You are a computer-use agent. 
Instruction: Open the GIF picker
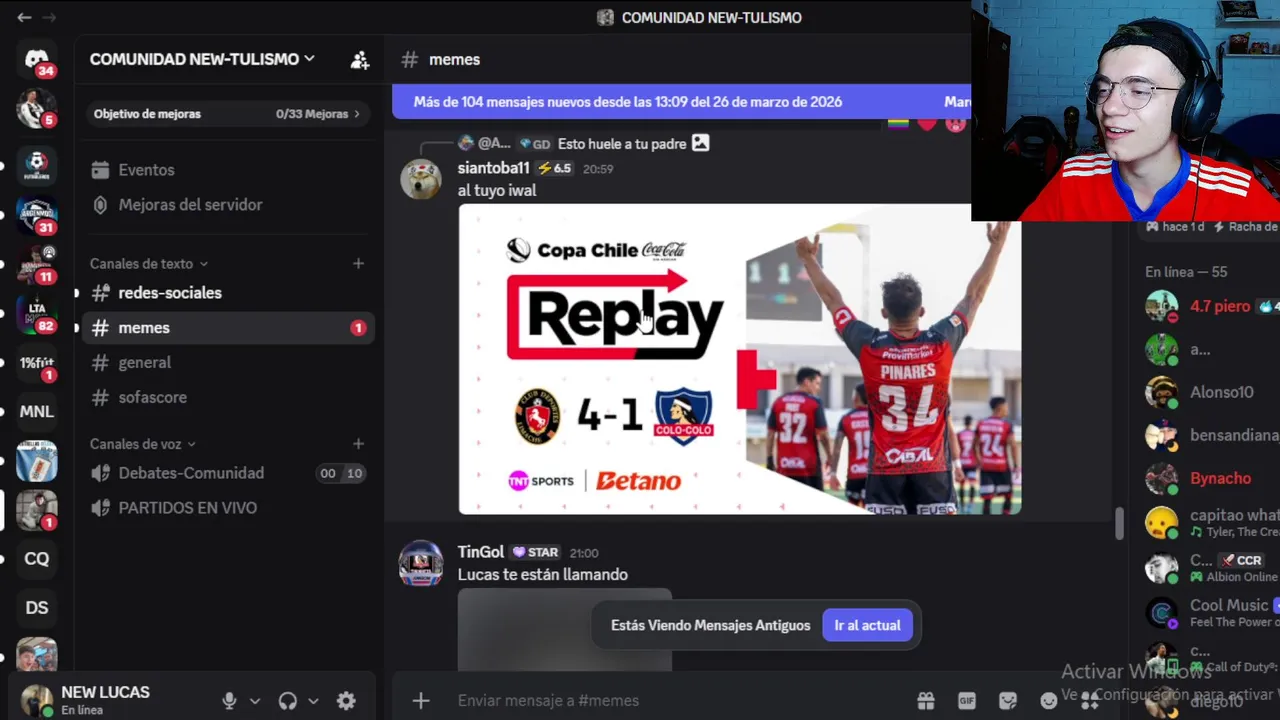[x=967, y=701]
